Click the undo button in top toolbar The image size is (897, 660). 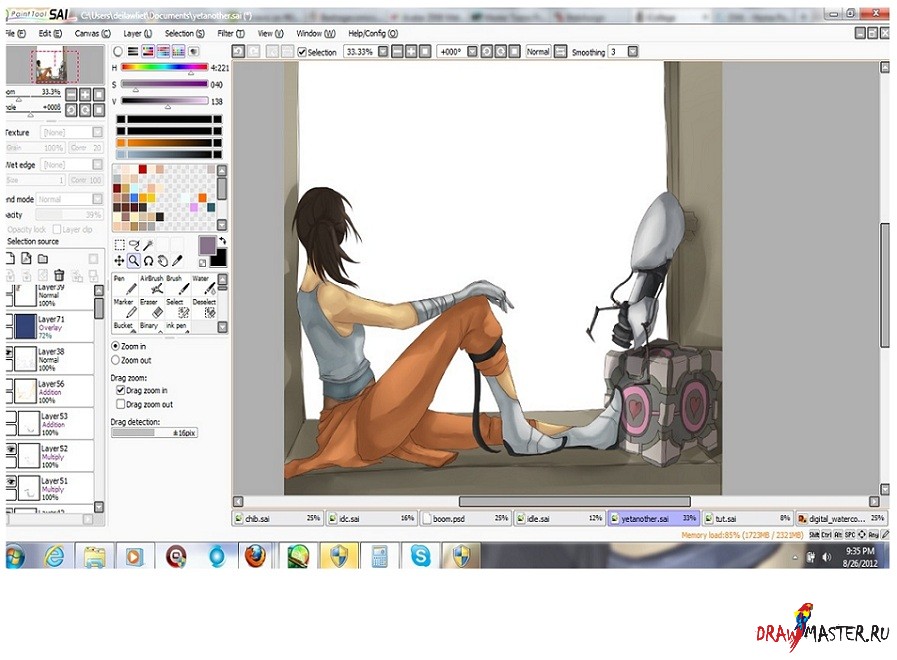(x=238, y=51)
